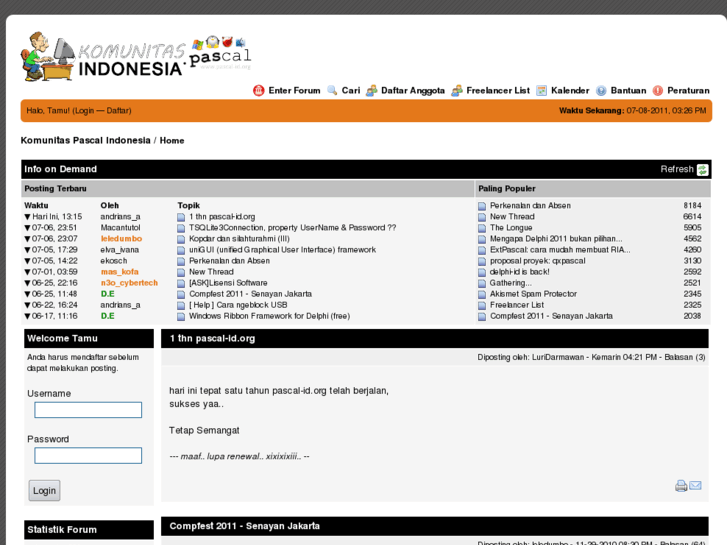Open Bantuan in the top menu

pos(628,90)
